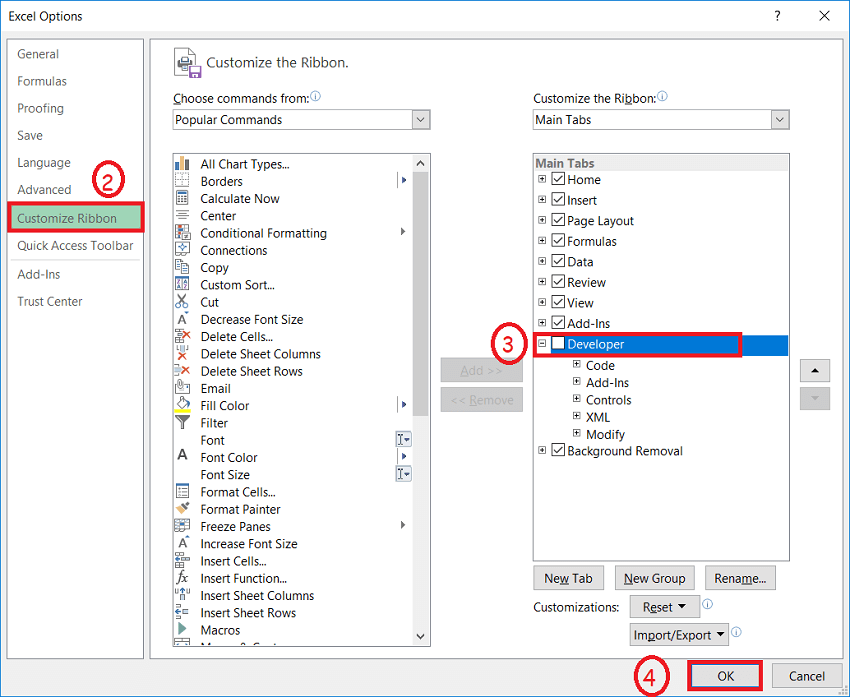Enable the Developer tab checkbox
Screen dimensions: 850x697
tap(558, 344)
